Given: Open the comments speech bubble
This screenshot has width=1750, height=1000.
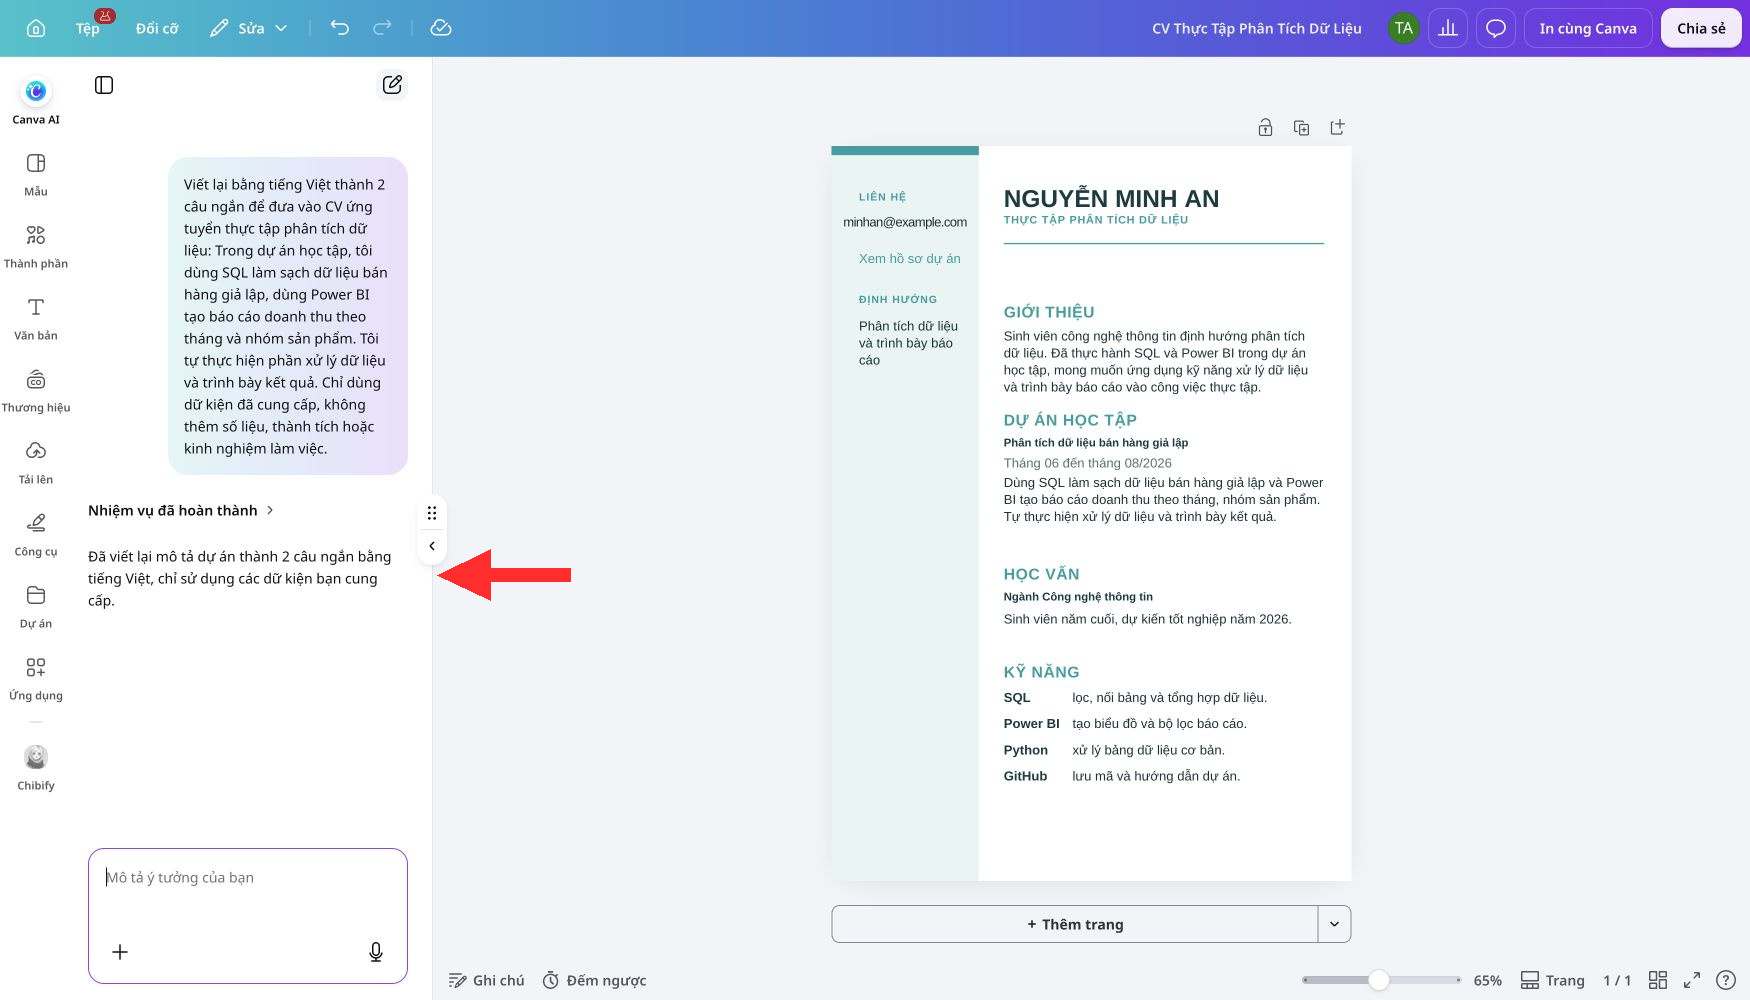Looking at the screenshot, I should 1496,28.
